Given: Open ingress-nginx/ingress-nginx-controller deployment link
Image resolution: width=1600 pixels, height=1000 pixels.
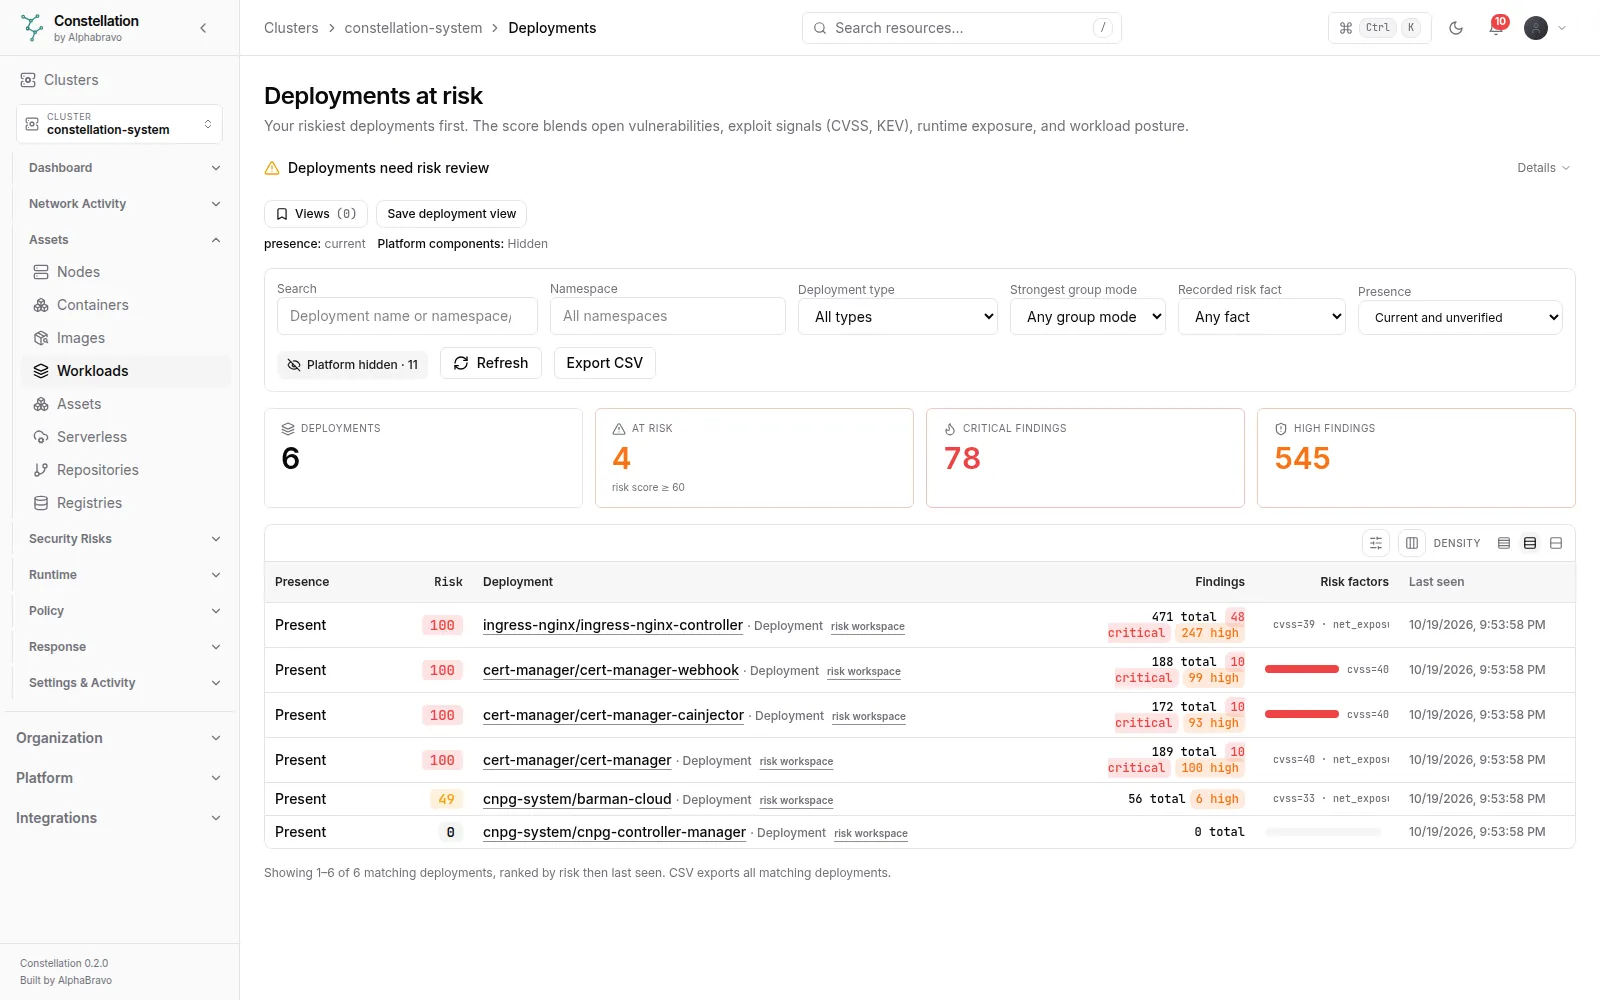Looking at the screenshot, I should coord(613,625).
